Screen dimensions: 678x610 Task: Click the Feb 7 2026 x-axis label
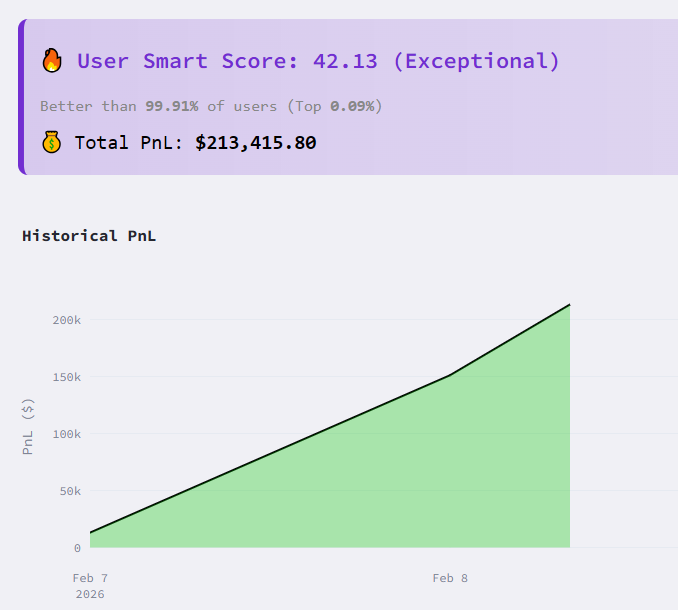90,586
